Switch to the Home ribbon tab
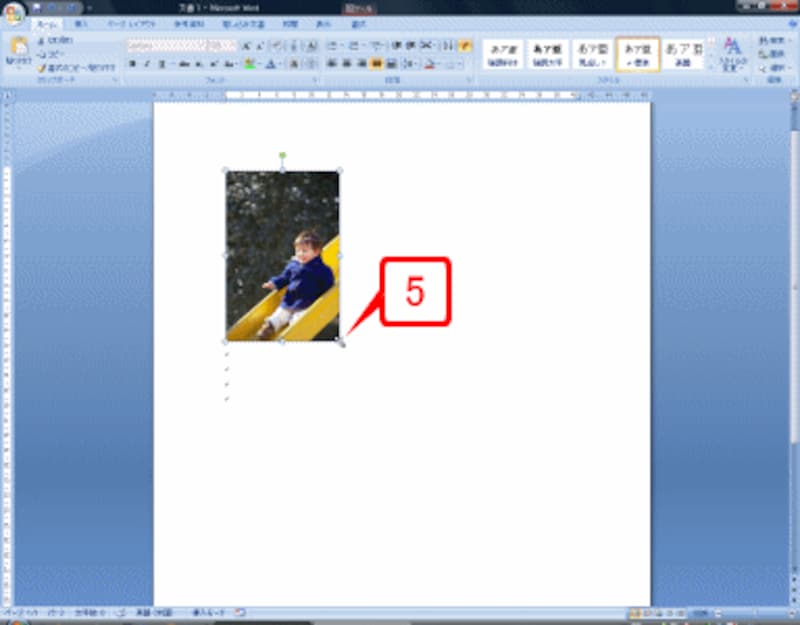The width and height of the screenshot is (800, 625). 45,23
